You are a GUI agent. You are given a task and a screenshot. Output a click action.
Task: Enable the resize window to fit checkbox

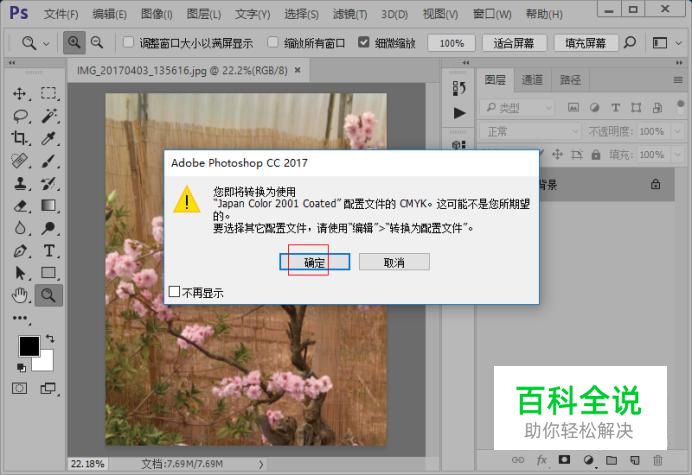[x=128, y=42]
